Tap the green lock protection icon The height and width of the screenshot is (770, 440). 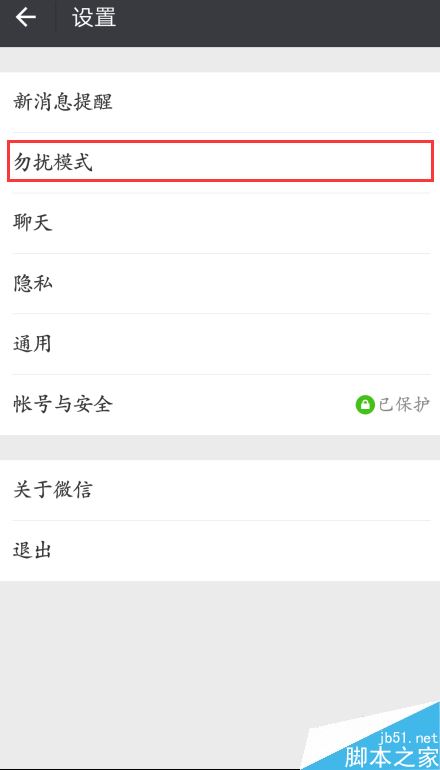[365, 405]
